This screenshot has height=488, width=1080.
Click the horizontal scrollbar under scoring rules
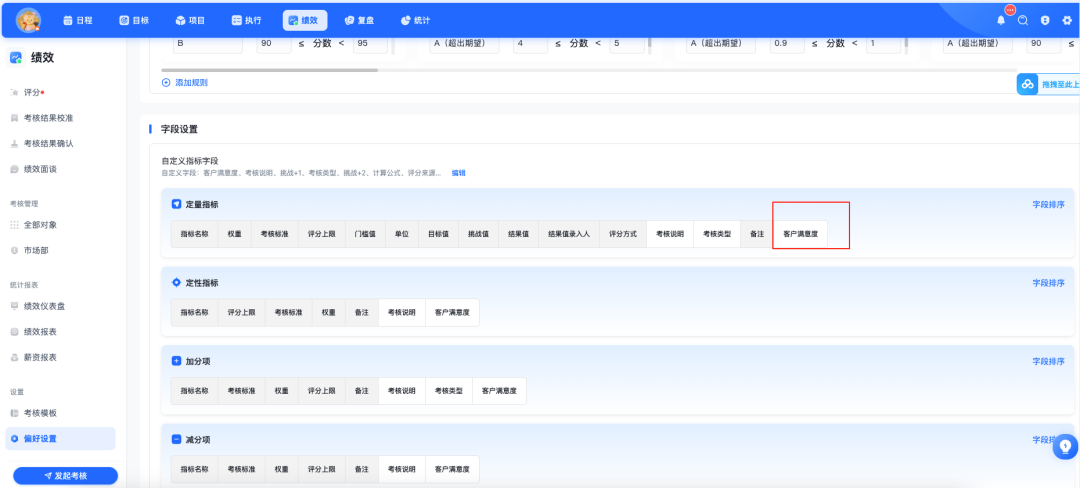pos(270,70)
